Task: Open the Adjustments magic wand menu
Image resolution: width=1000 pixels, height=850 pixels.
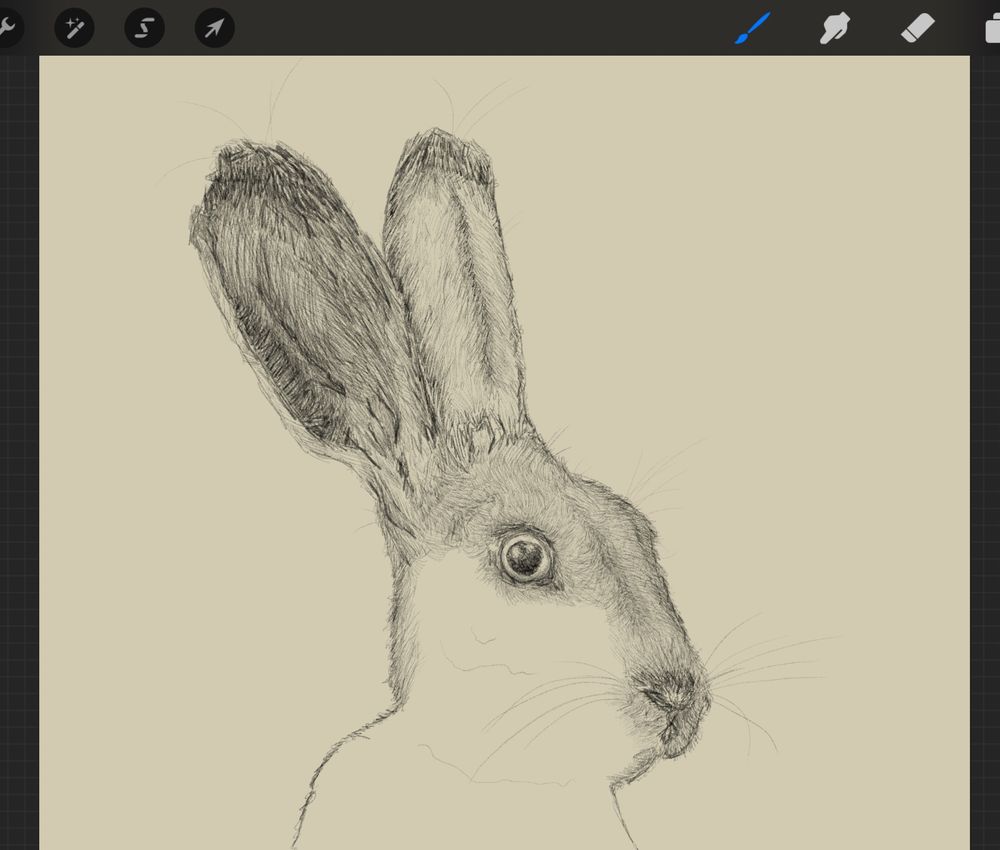Action: click(x=74, y=28)
